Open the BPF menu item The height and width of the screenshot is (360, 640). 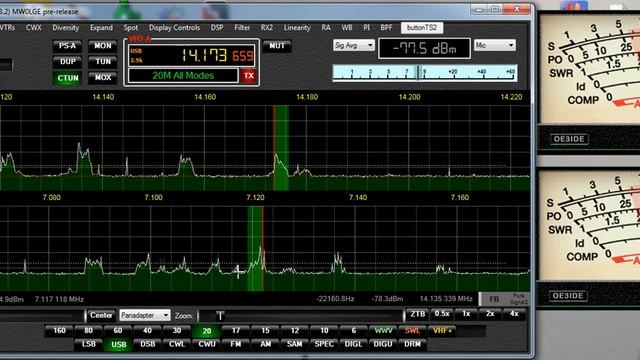[x=386, y=28]
